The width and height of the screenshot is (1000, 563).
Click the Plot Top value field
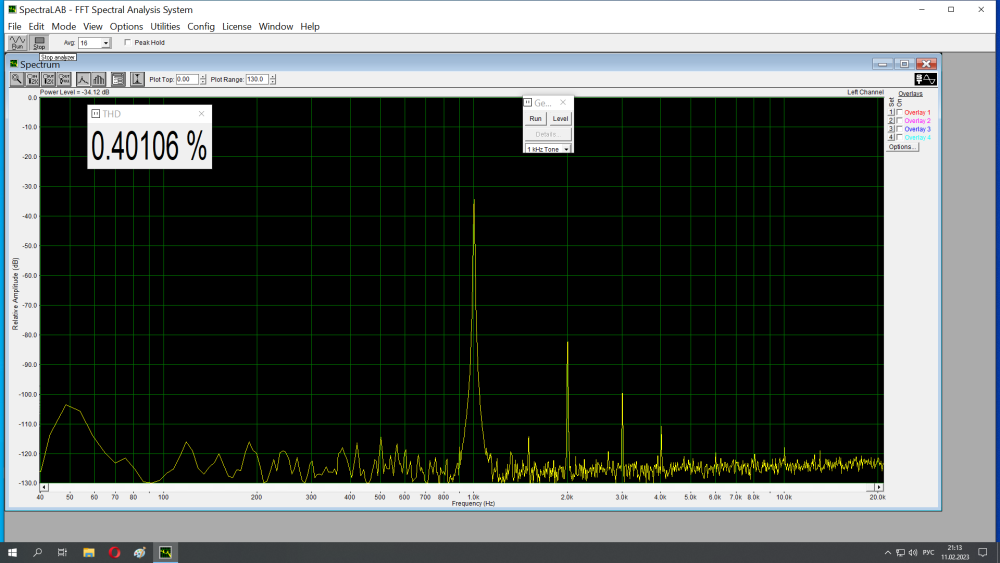(186, 79)
